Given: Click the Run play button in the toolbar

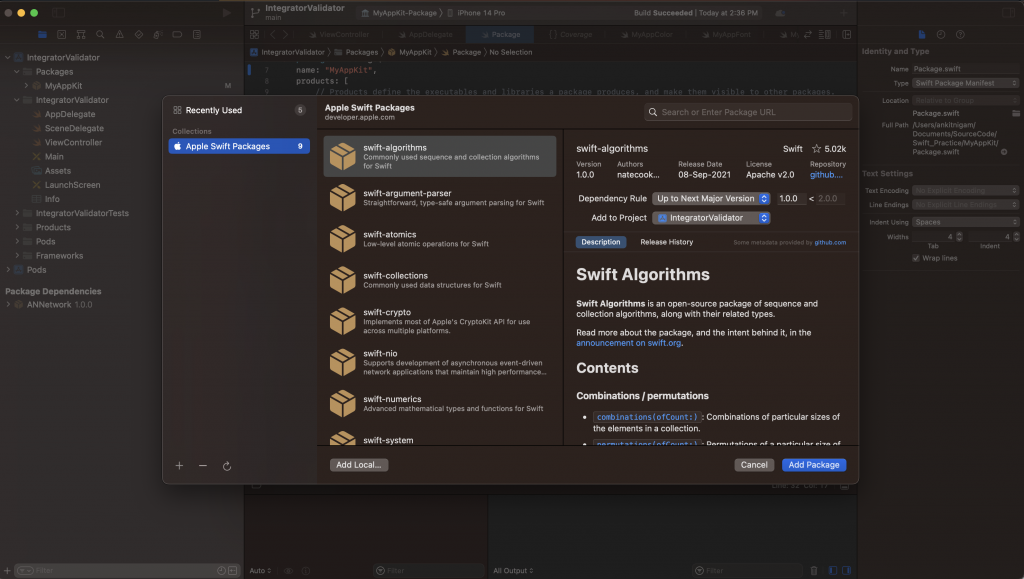Looking at the screenshot, I should [227, 12].
